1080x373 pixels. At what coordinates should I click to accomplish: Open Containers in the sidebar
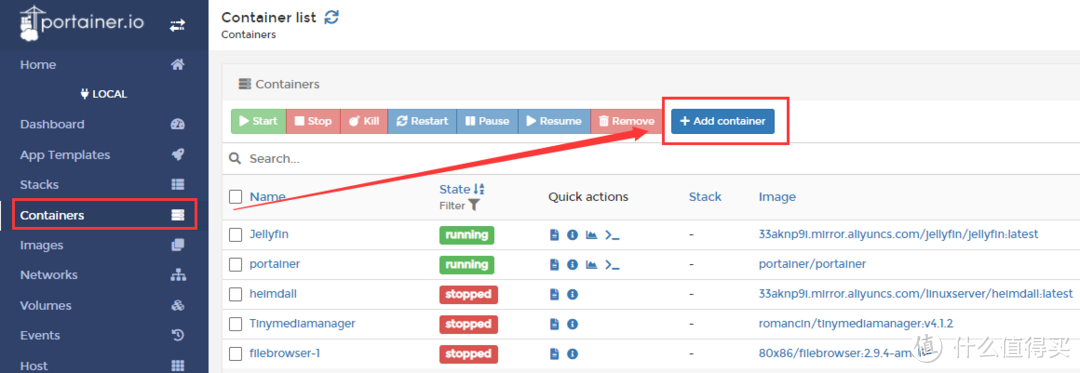104,215
